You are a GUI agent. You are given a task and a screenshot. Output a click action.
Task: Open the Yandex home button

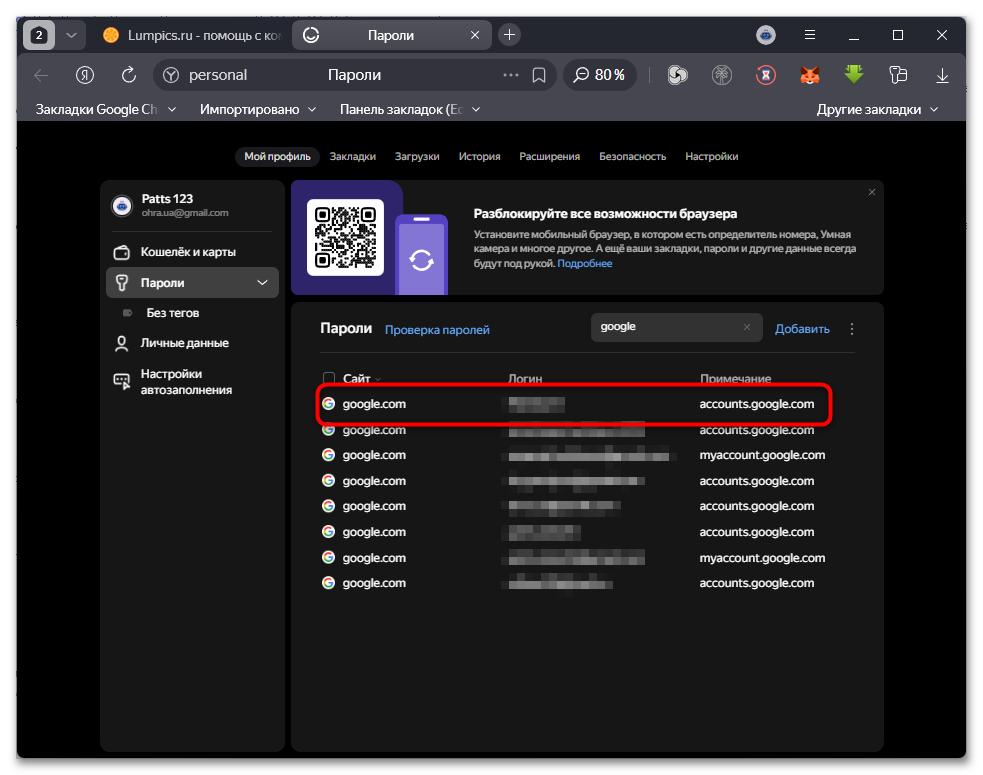pyautogui.click(x=85, y=75)
